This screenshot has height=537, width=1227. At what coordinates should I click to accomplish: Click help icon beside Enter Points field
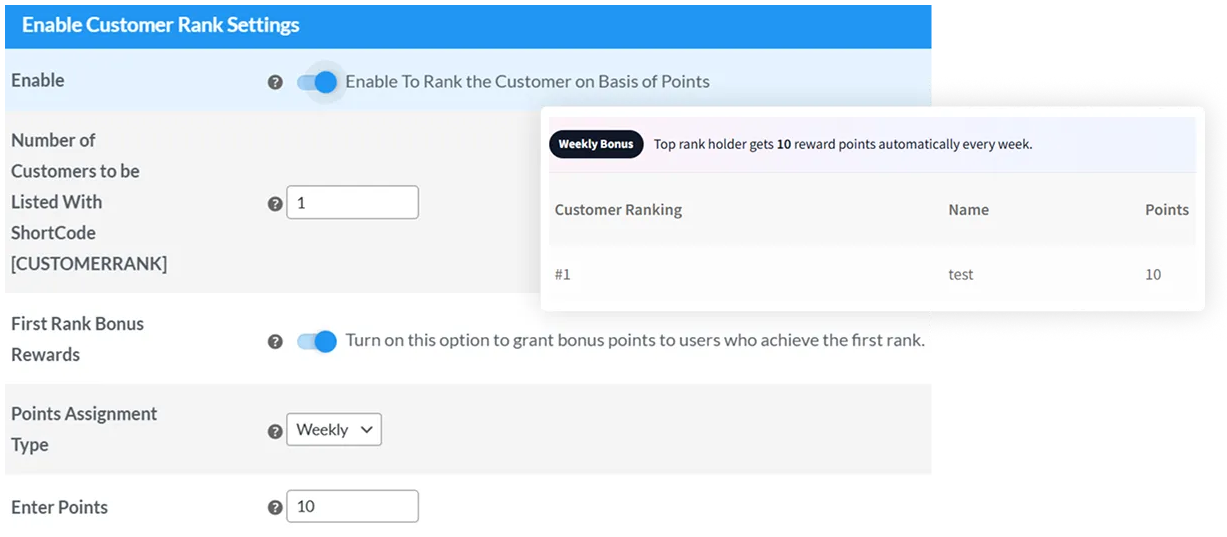pos(275,507)
